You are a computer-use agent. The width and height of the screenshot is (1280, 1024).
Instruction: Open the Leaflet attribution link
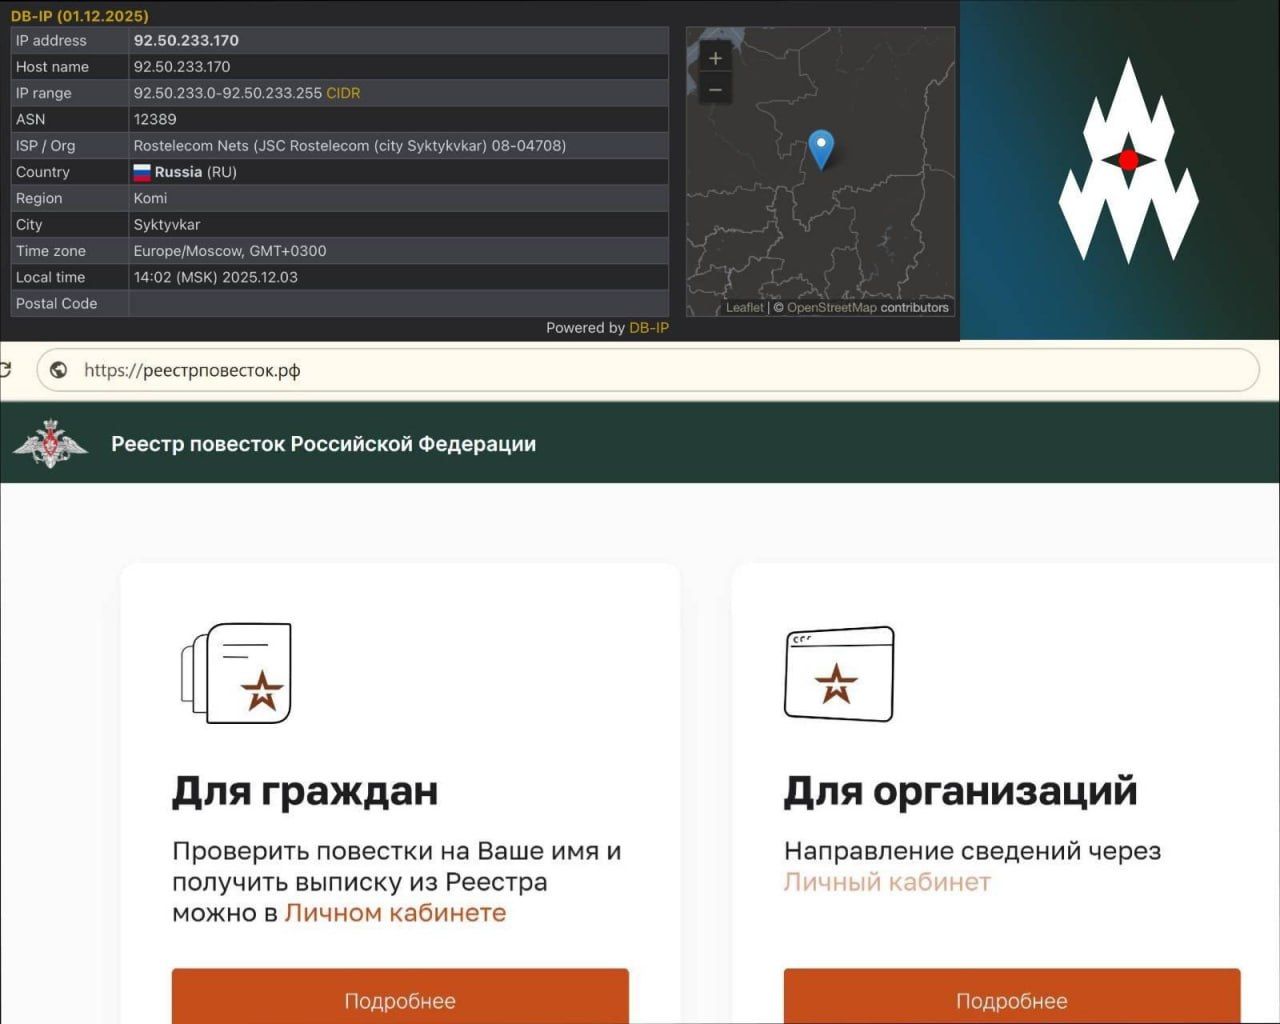[744, 308]
